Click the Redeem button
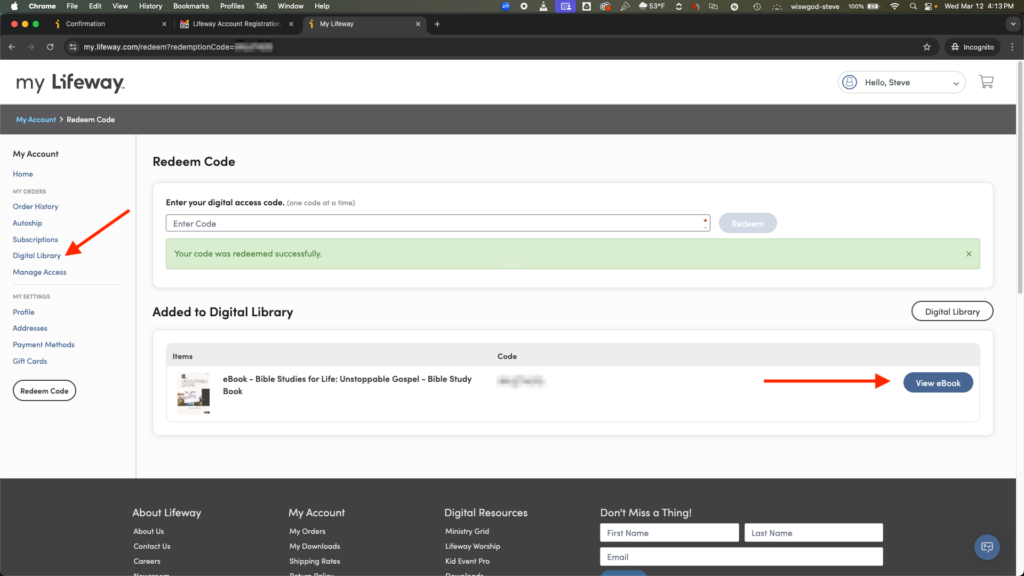The height and width of the screenshot is (576, 1024). pyautogui.click(x=747, y=223)
